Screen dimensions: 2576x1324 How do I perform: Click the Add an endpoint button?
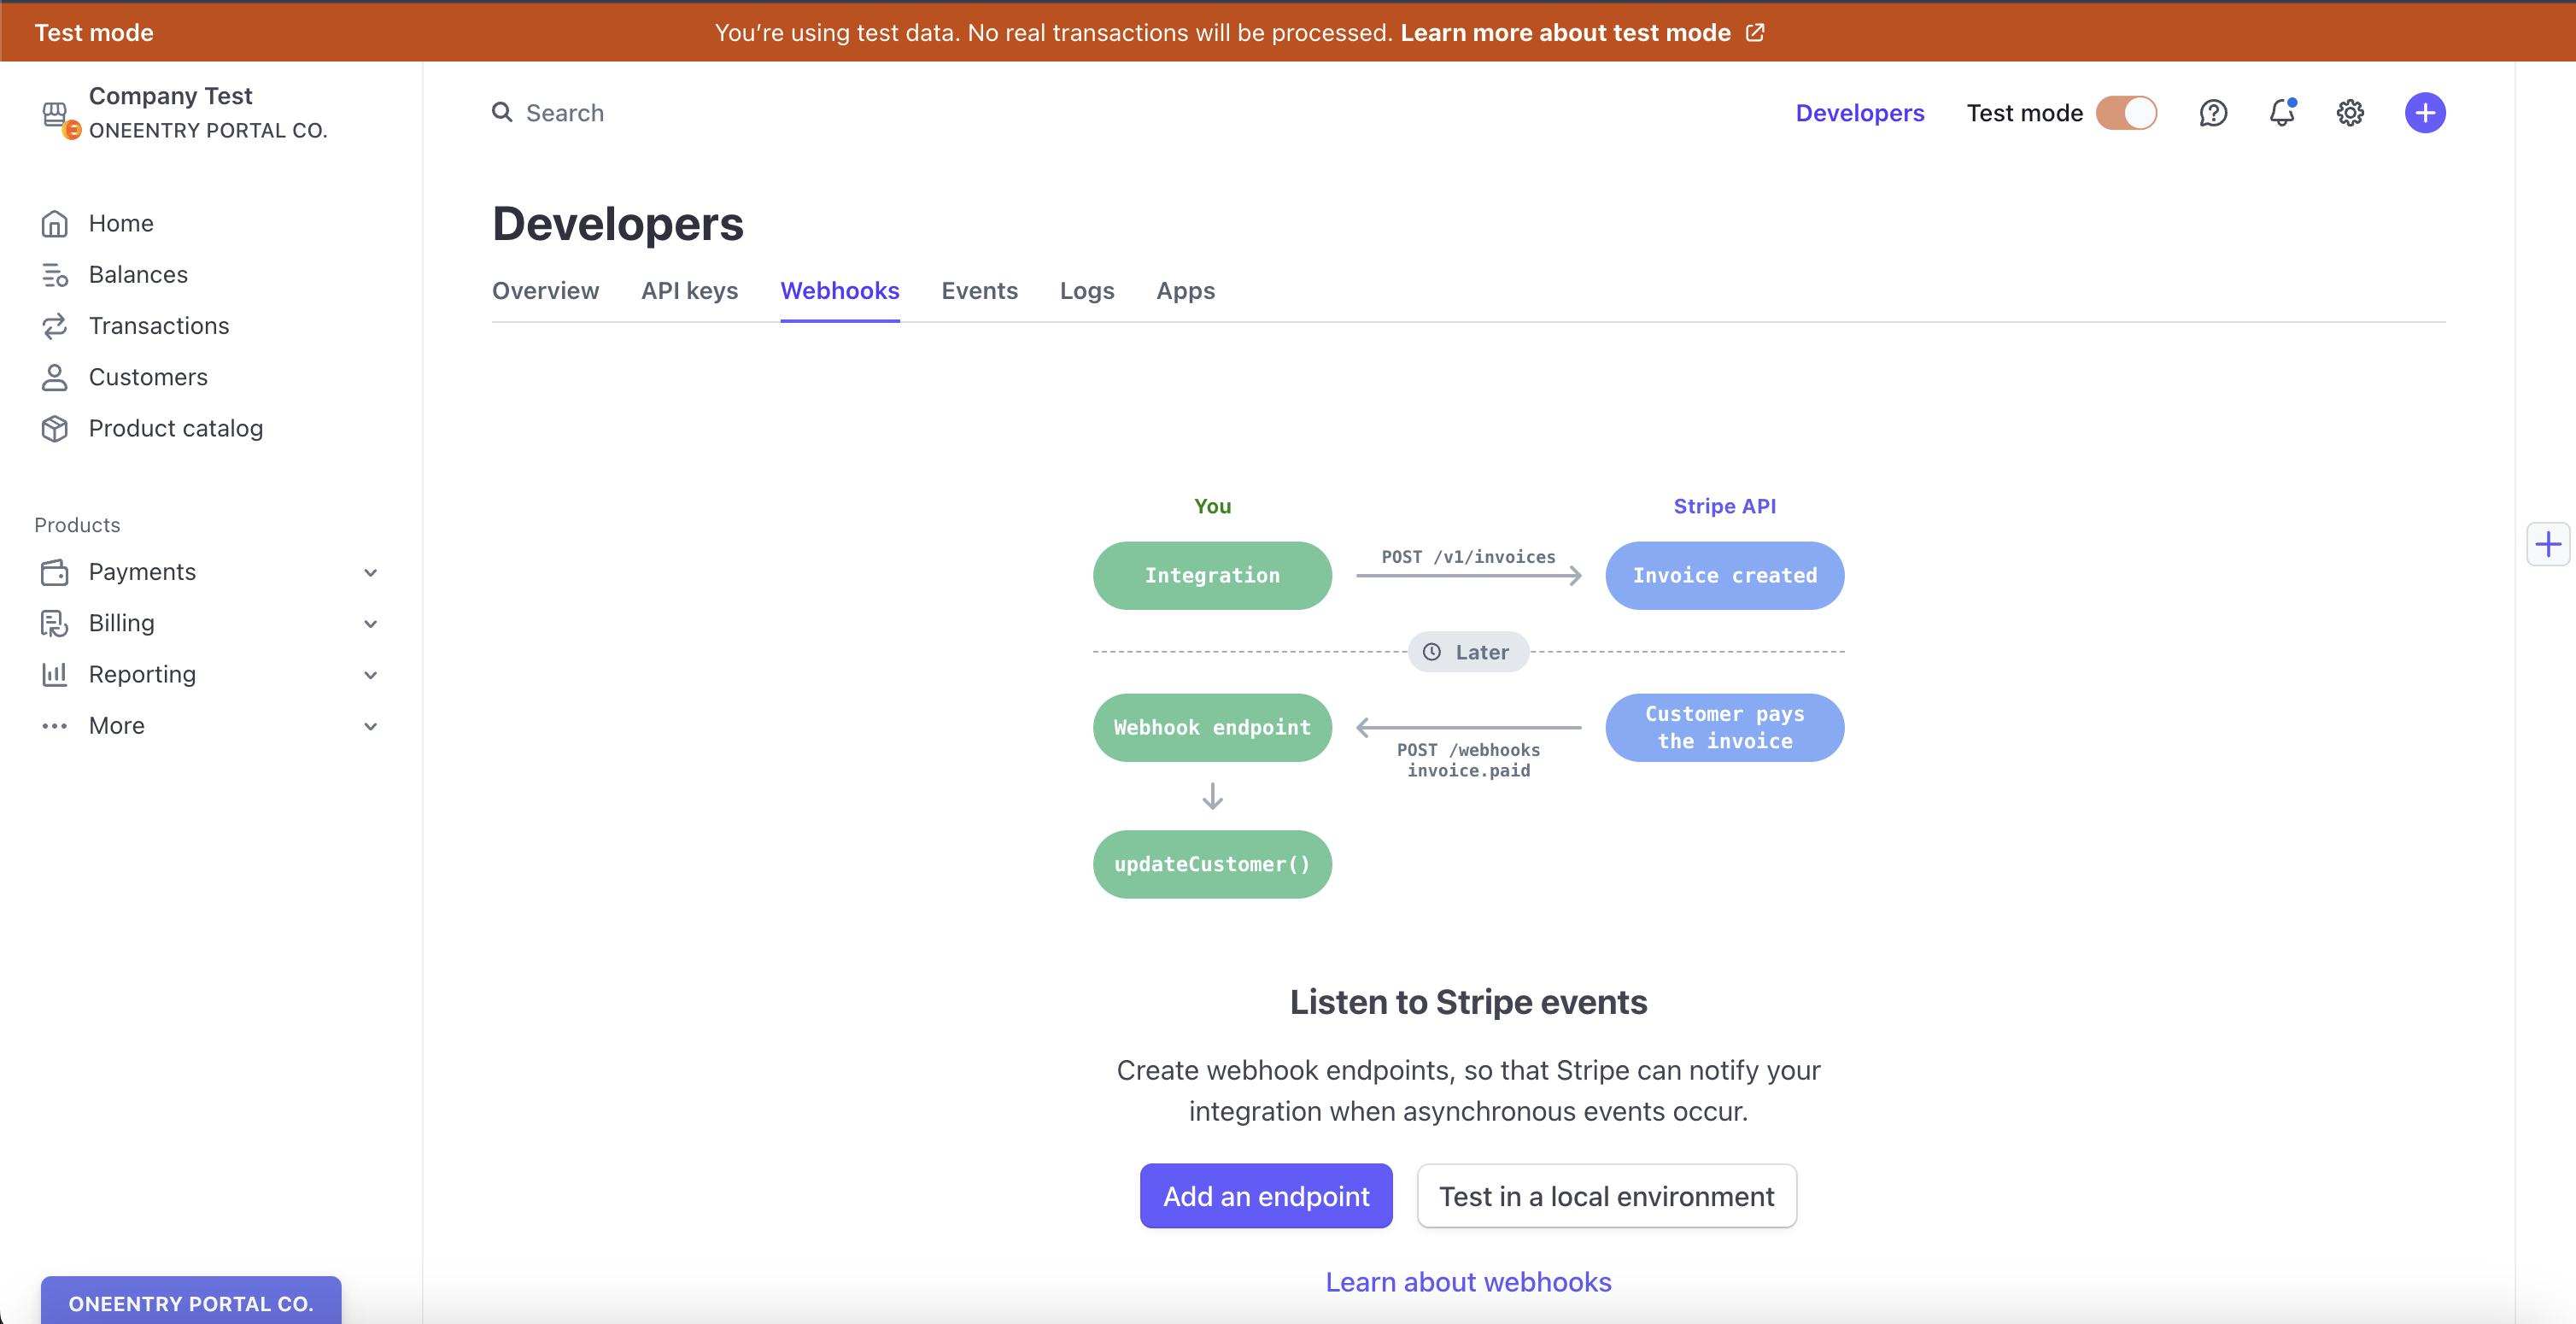tap(1266, 1196)
